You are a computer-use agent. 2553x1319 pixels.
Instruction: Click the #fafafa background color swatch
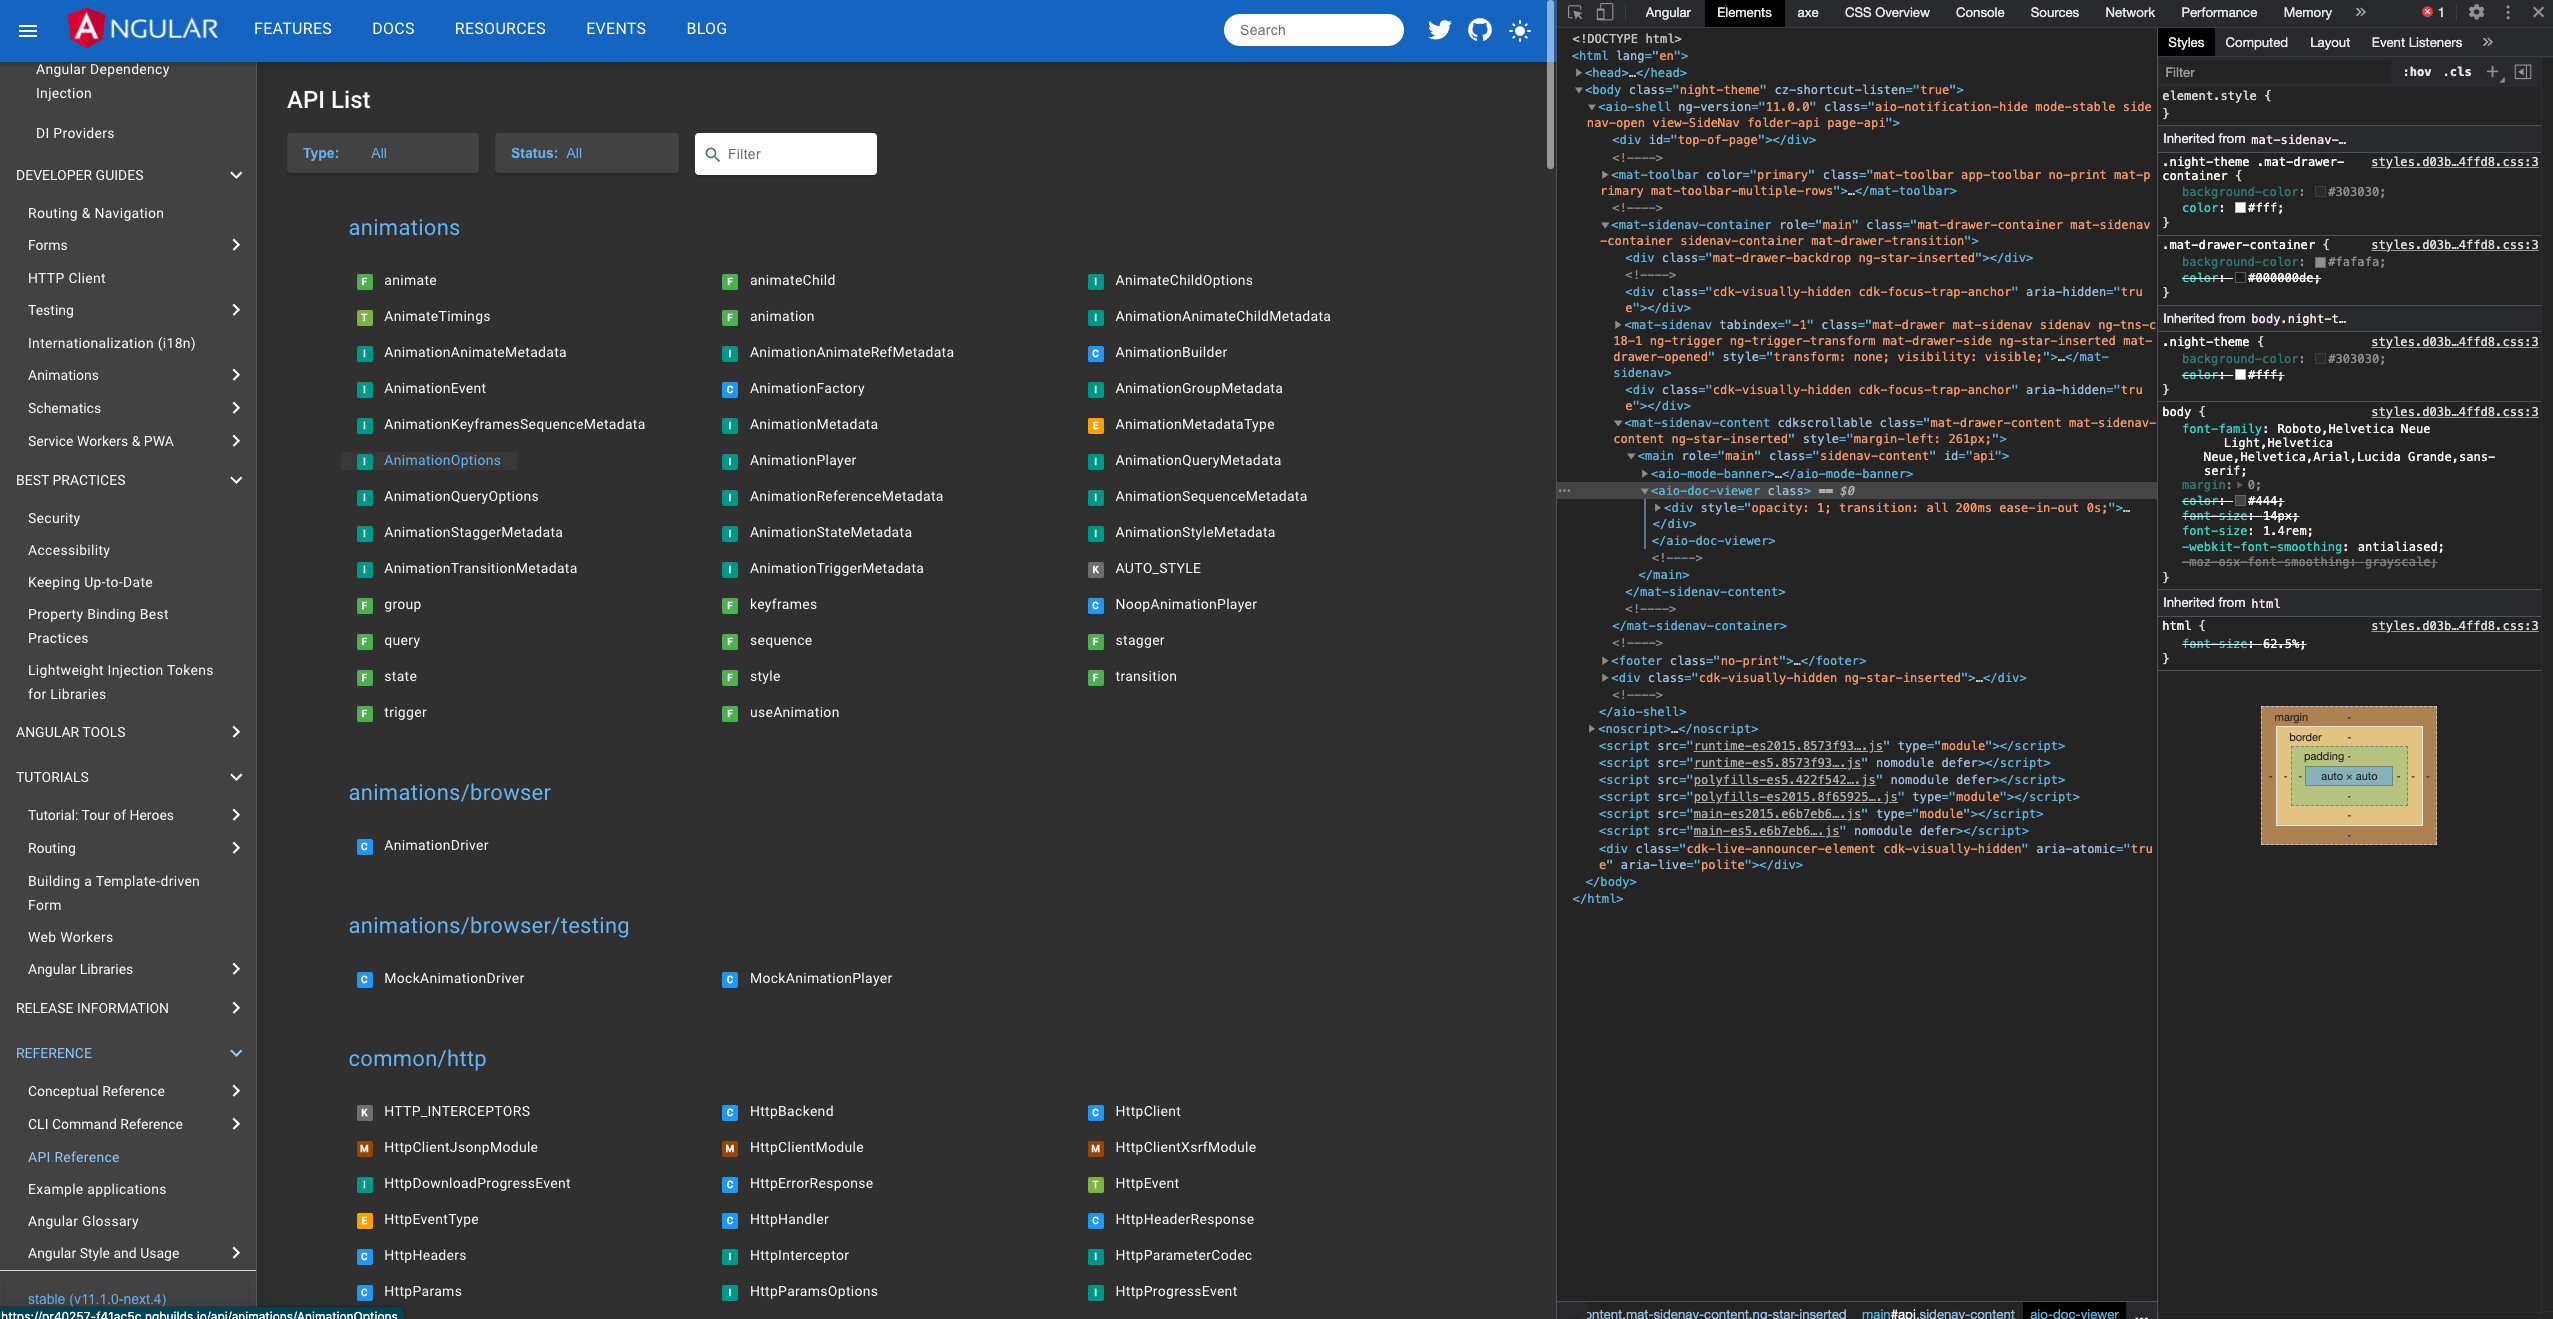(x=2320, y=262)
